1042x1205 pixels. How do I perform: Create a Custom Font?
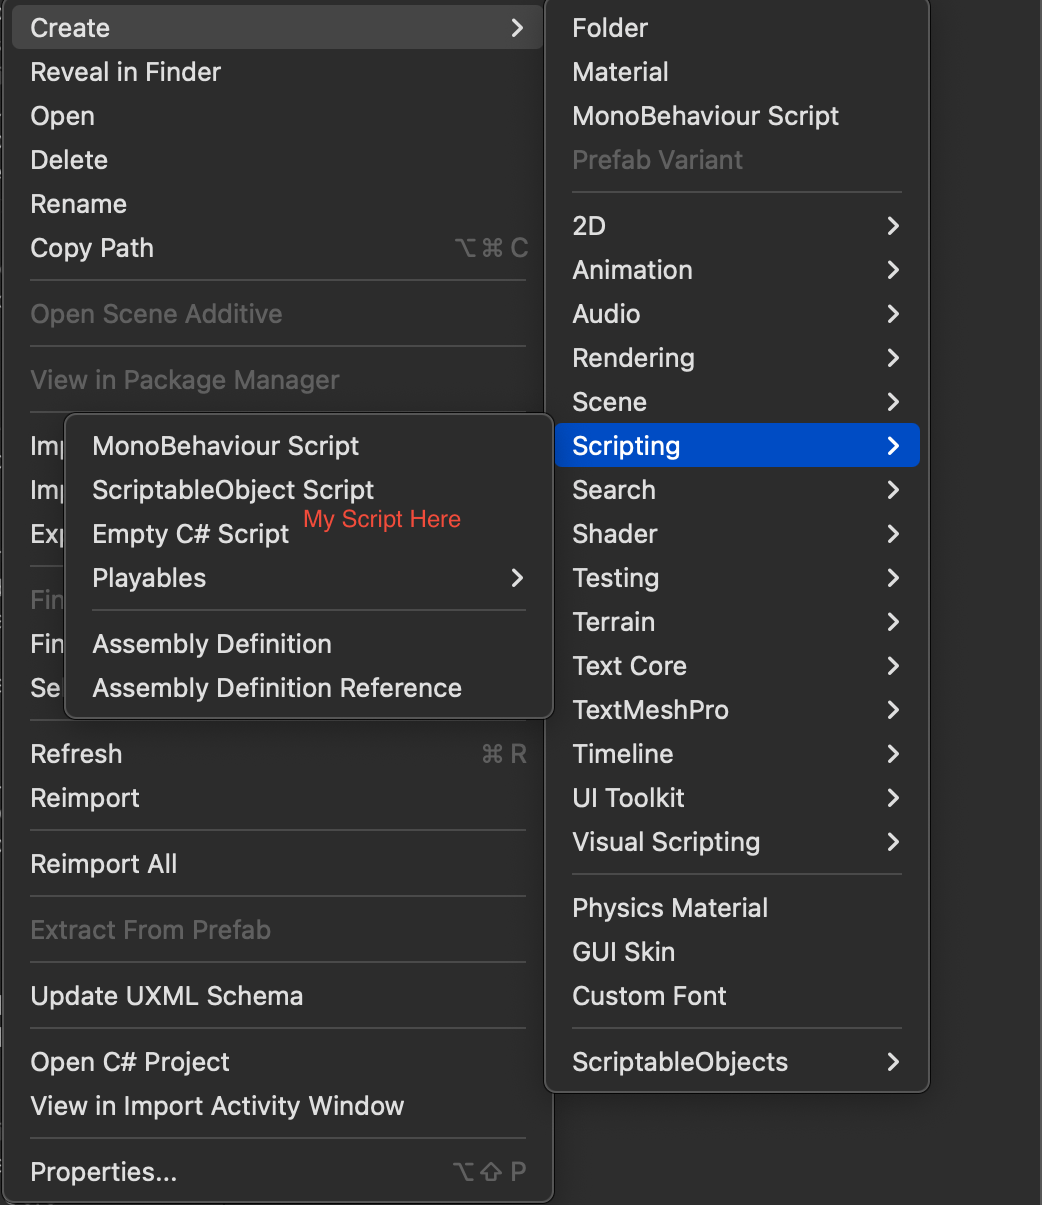(x=737, y=996)
